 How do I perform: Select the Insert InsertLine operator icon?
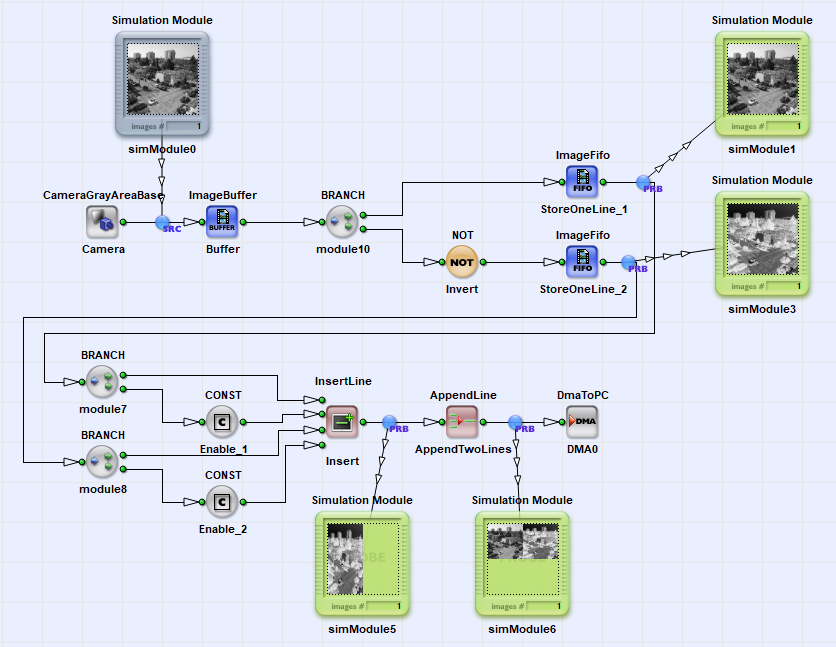click(341, 421)
